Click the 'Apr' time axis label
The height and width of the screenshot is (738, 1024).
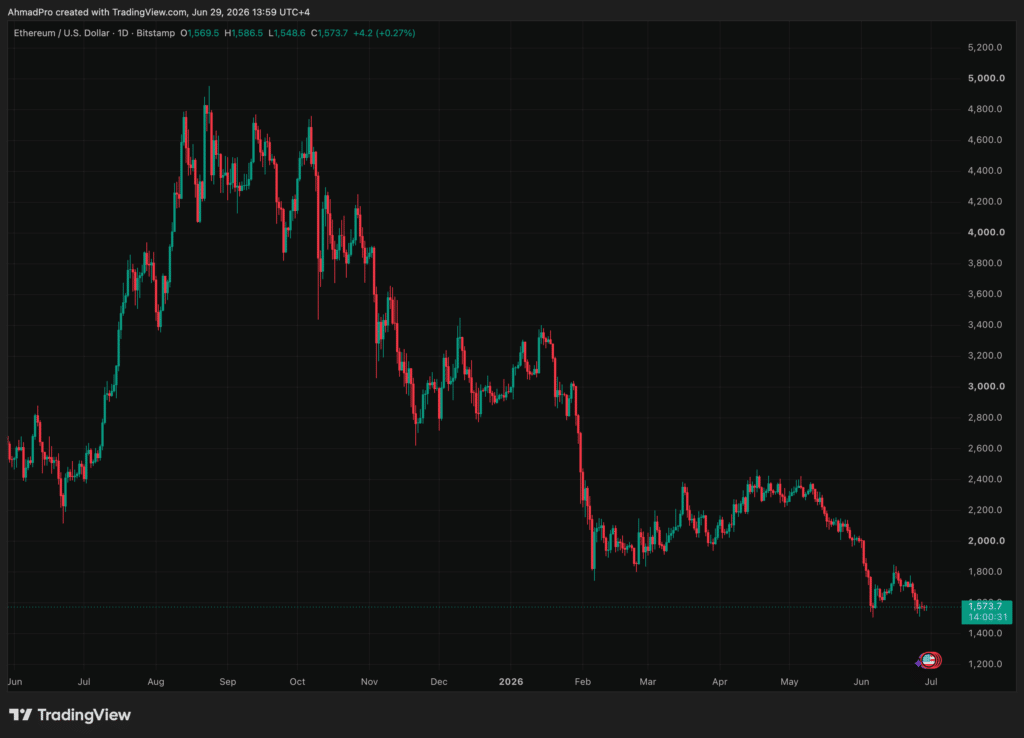pos(719,682)
